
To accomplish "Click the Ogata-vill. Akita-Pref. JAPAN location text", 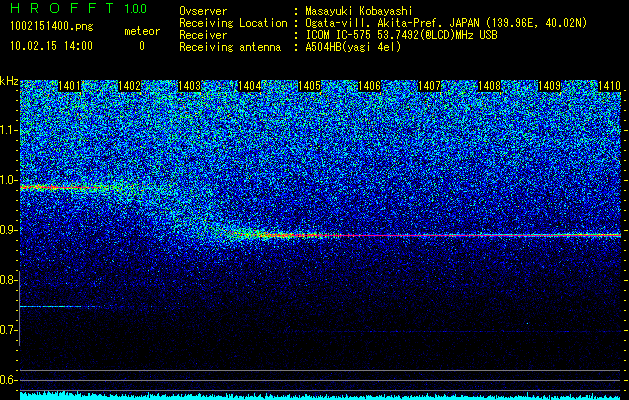I will (446, 23).
